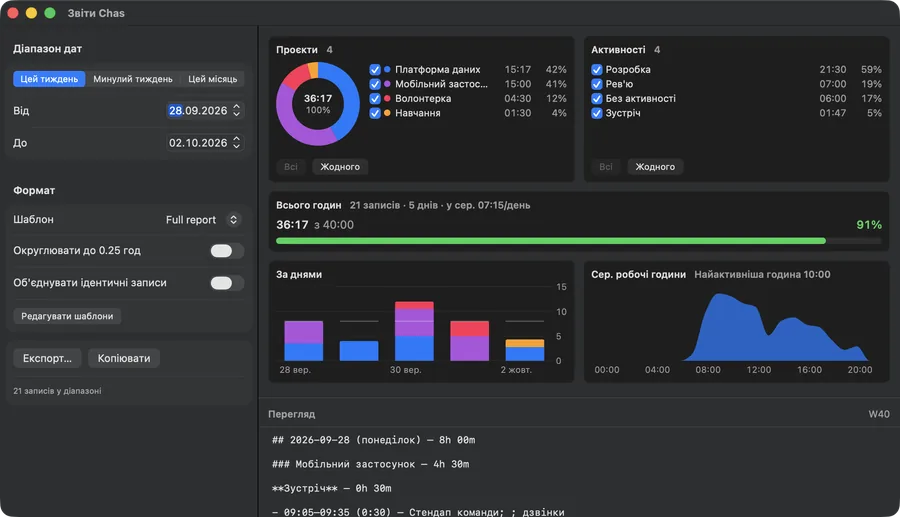The image size is (900, 517).
Task: Select the Цей тиждень range tab
Action: pyautogui.click(x=49, y=79)
